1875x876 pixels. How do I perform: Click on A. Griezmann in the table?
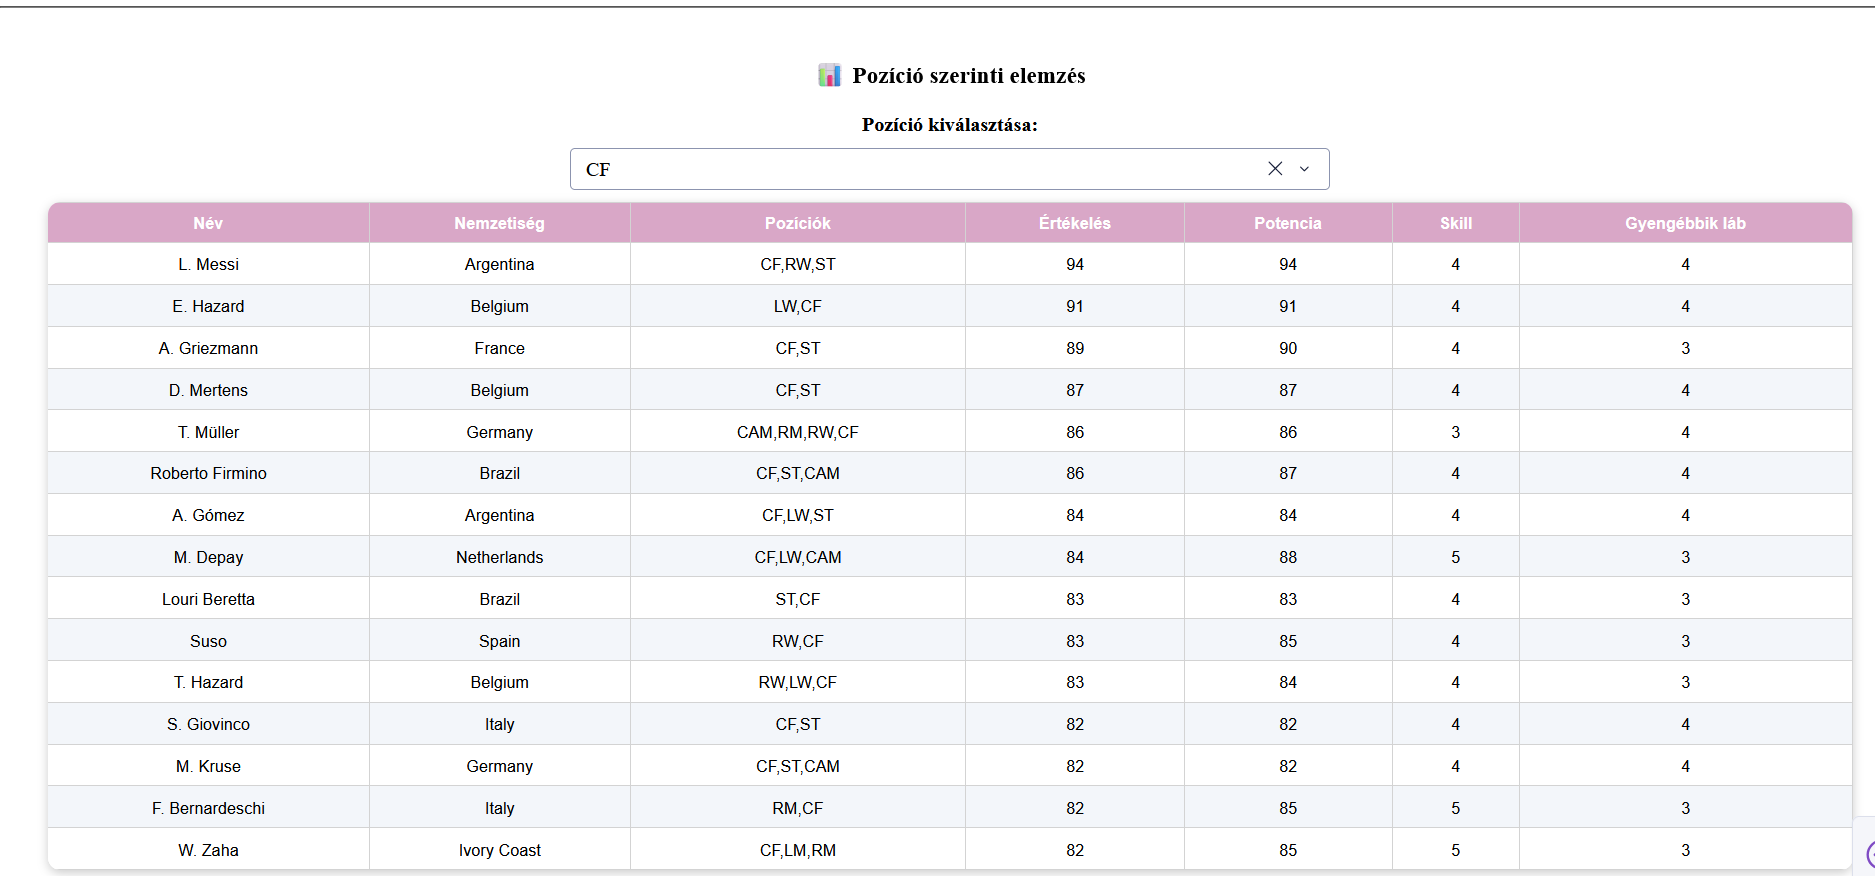pos(208,348)
